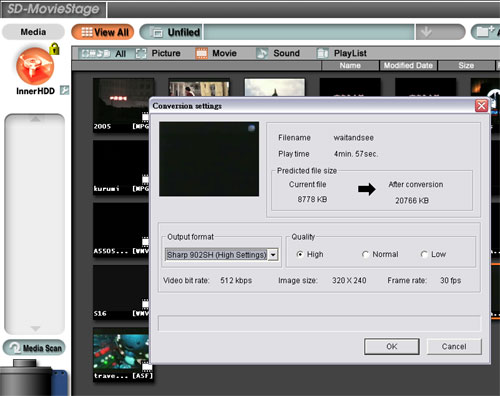The image size is (500, 396).
Task: Switch to the Picture filter tab
Action: point(158,53)
